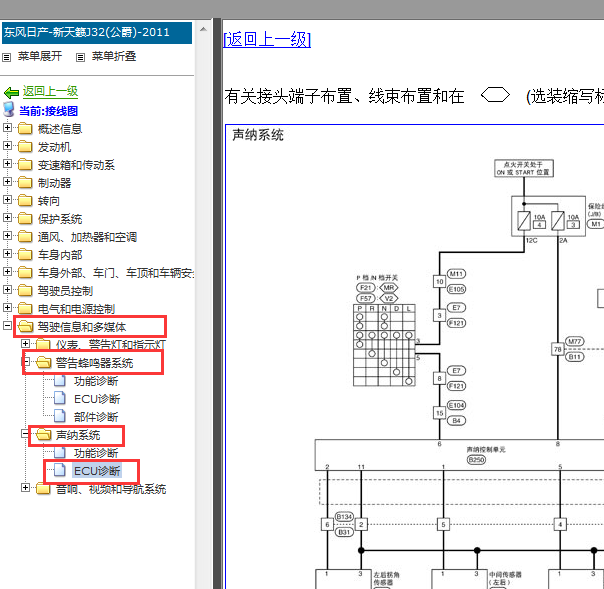This screenshot has width=604, height=589.
Task: Click the 菜单展开 list icon
Action: (x=7, y=58)
